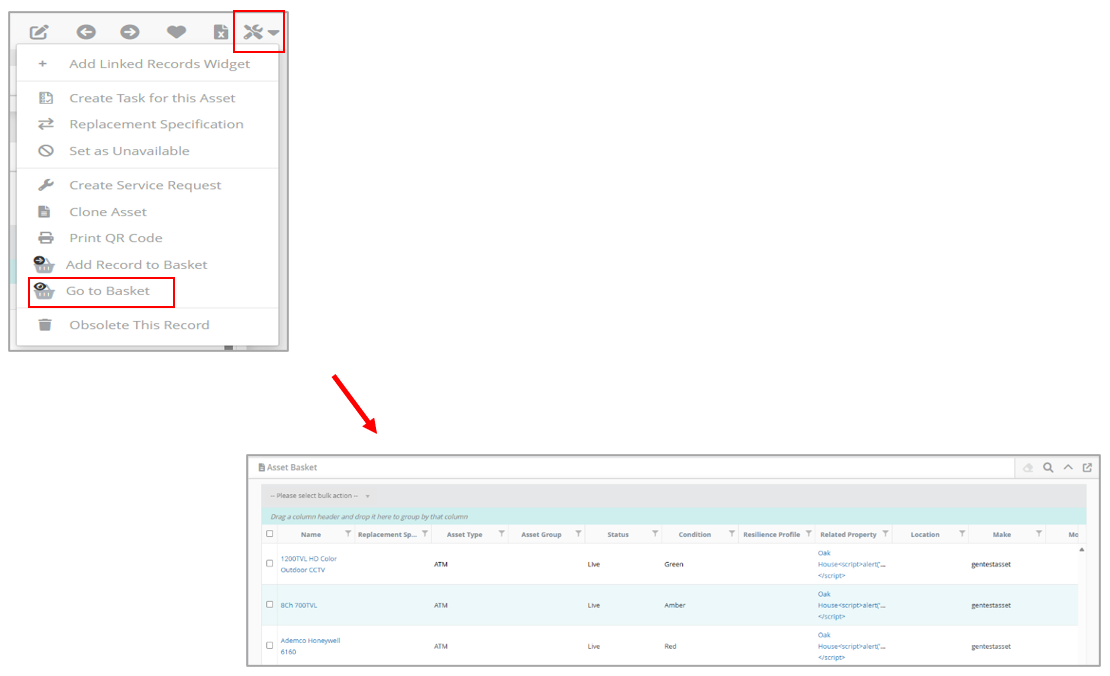This screenshot has height=676, width=1110.
Task: Click the Asset Basket panel title
Action: click(292, 468)
